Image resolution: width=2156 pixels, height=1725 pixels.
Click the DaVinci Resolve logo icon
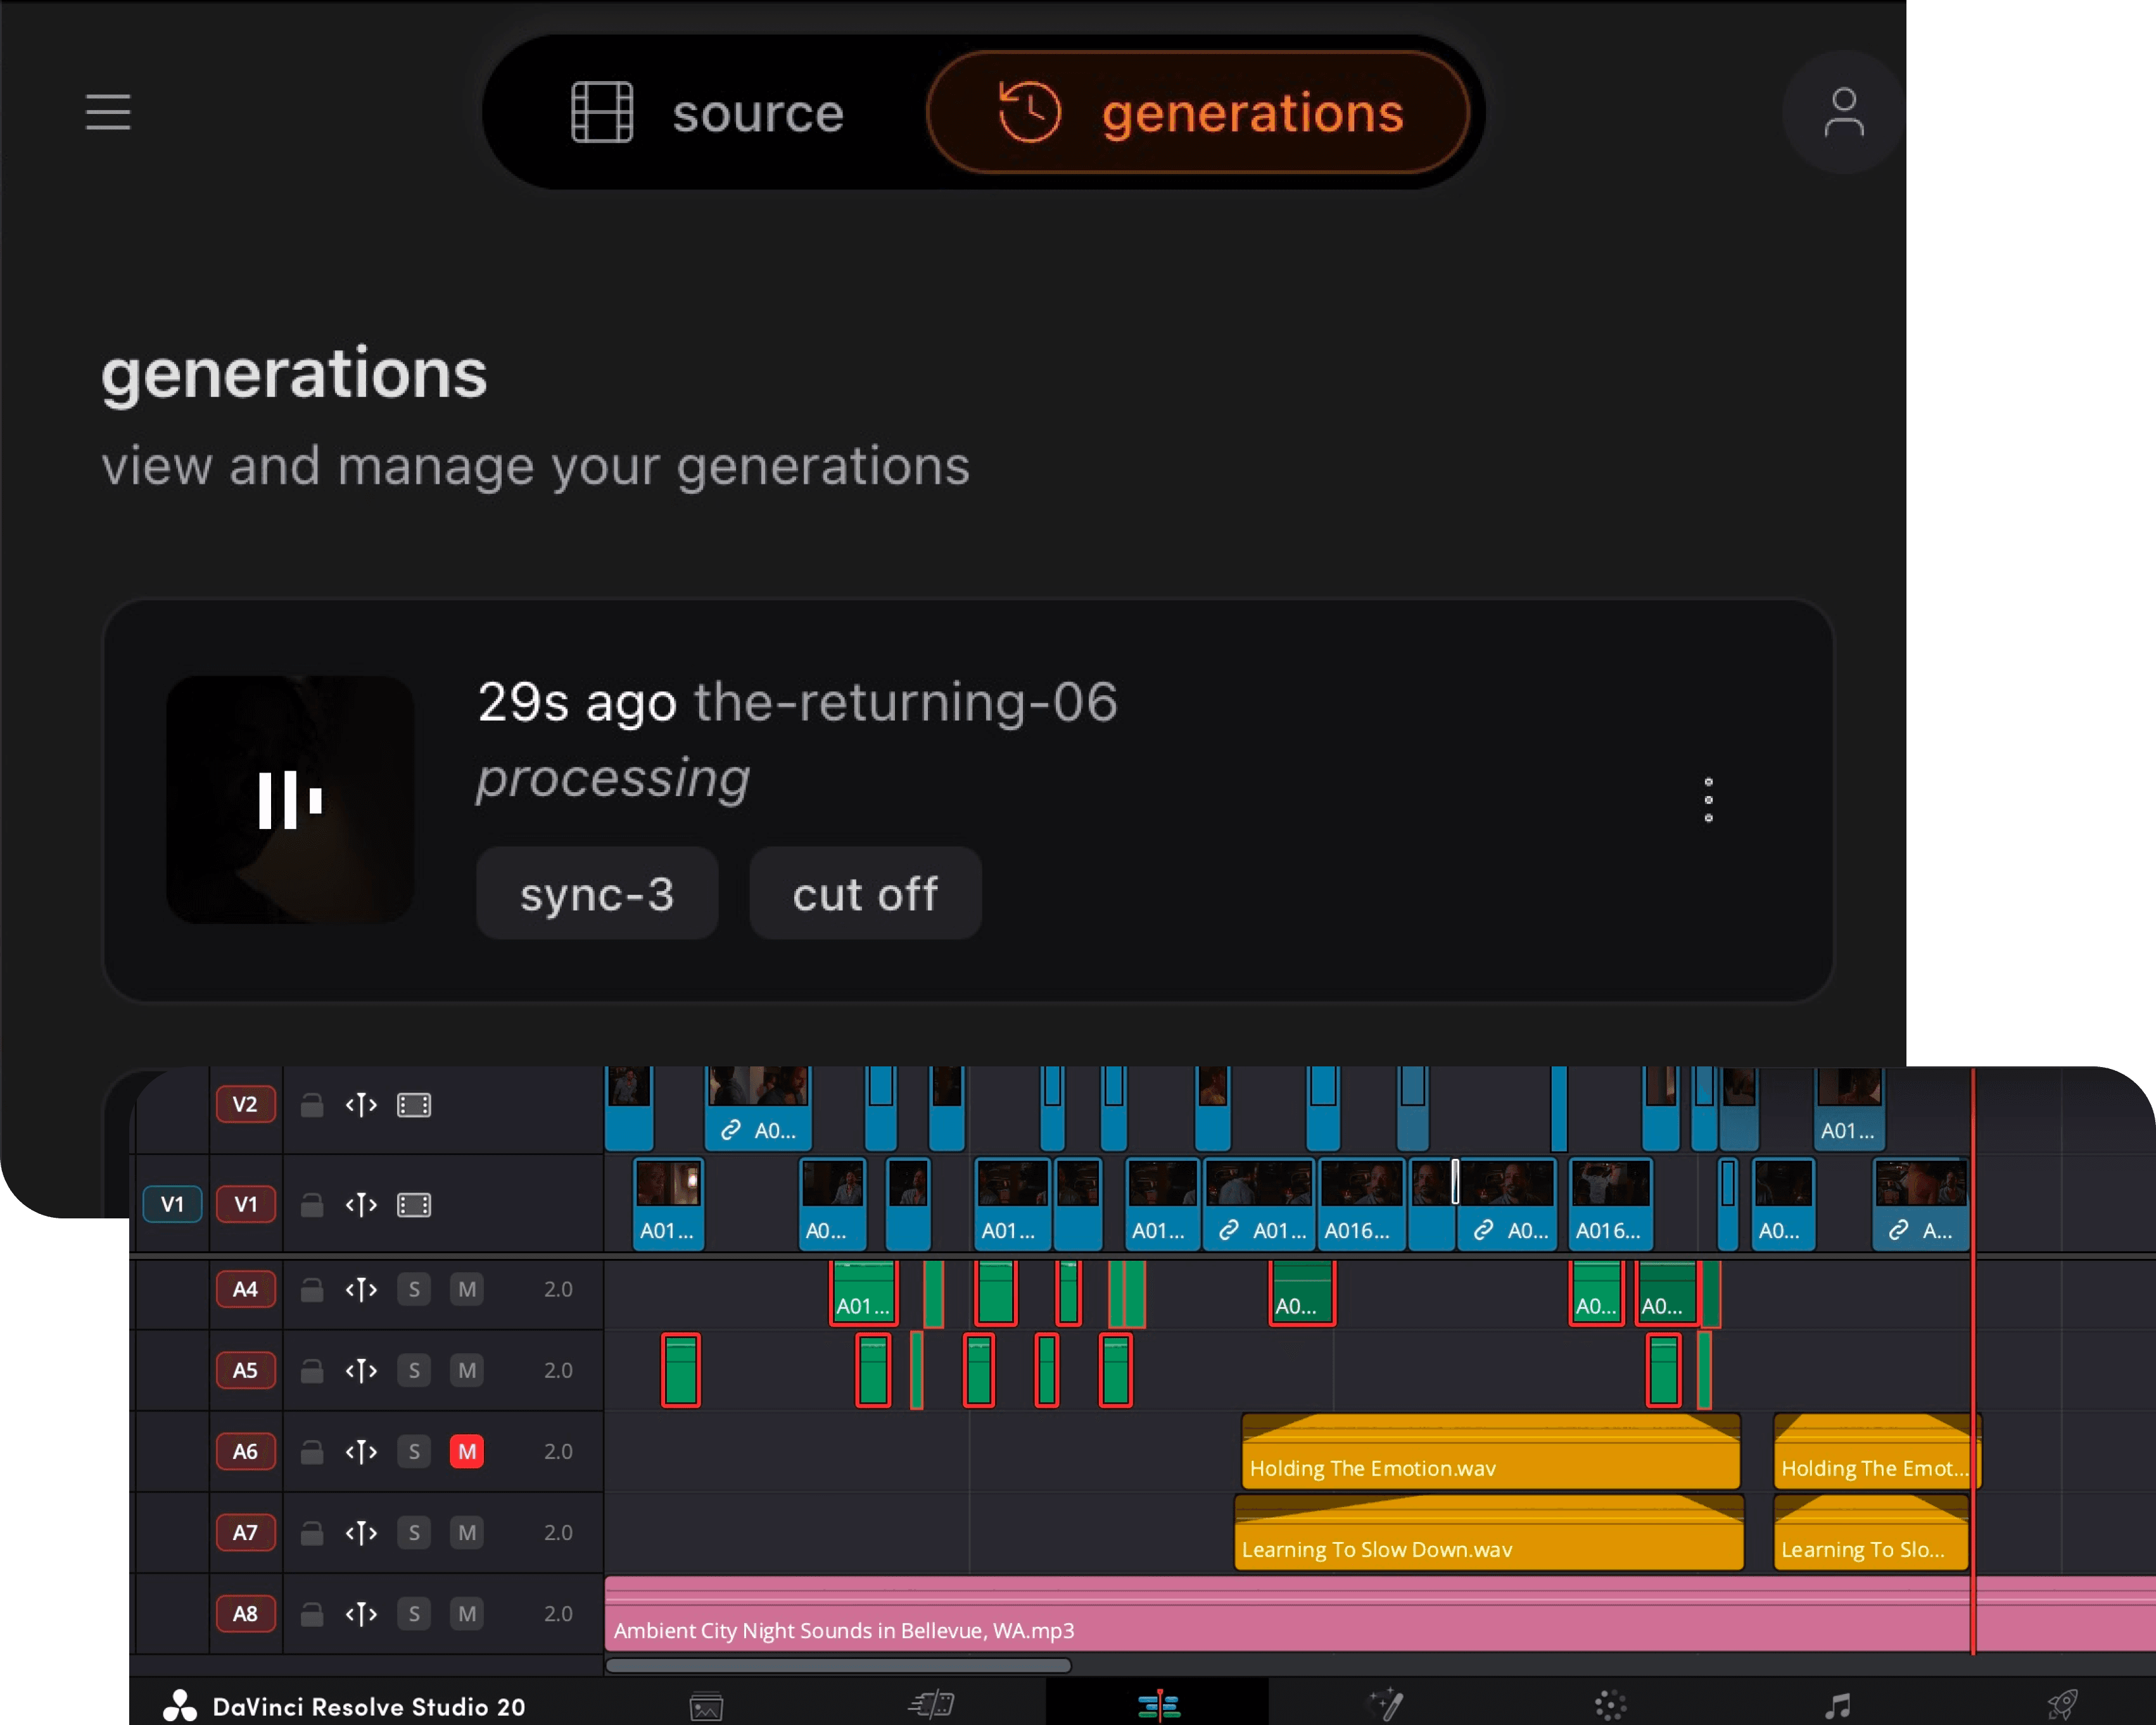(180, 1705)
